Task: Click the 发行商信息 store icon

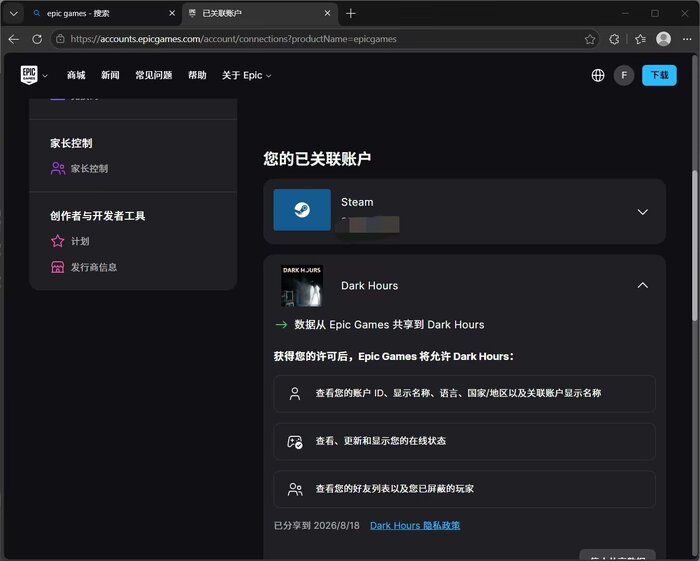Action: tap(58, 267)
